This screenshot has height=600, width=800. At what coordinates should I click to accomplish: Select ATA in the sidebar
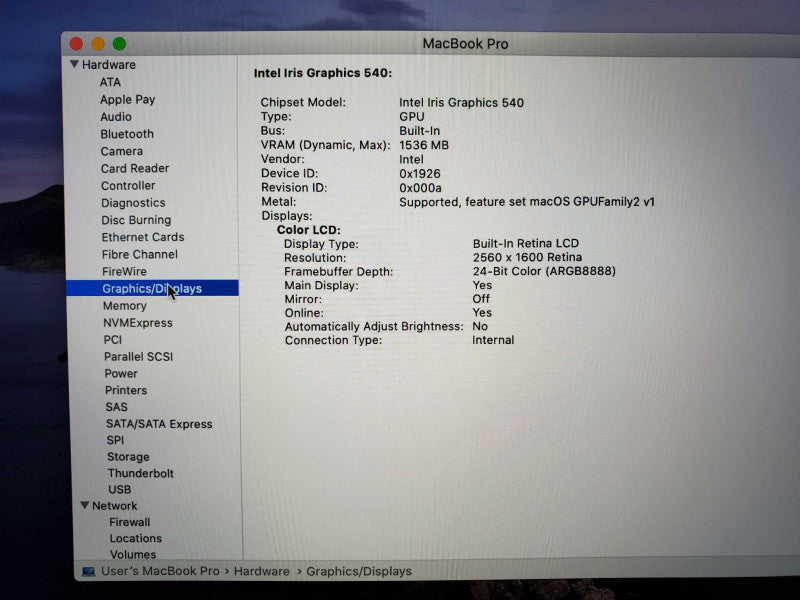(x=110, y=82)
